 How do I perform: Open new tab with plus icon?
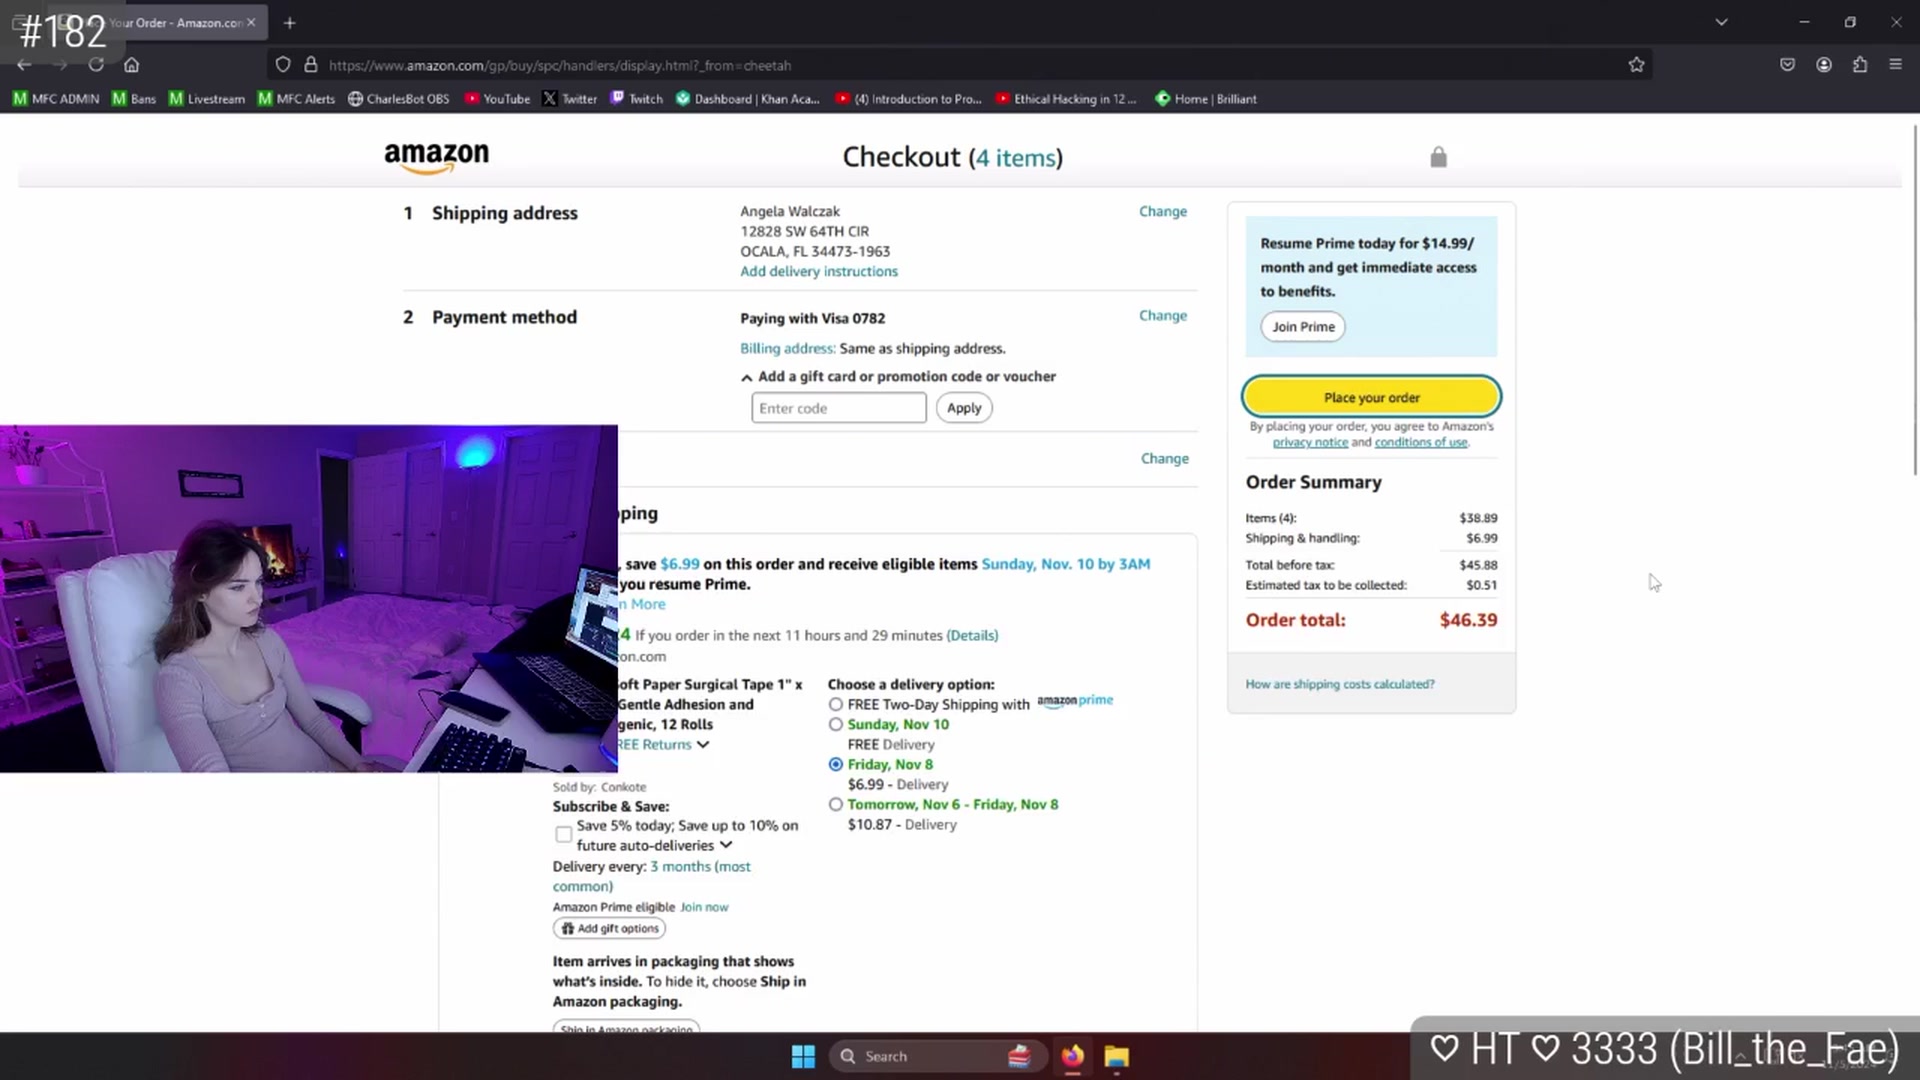pyautogui.click(x=289, y=22)
